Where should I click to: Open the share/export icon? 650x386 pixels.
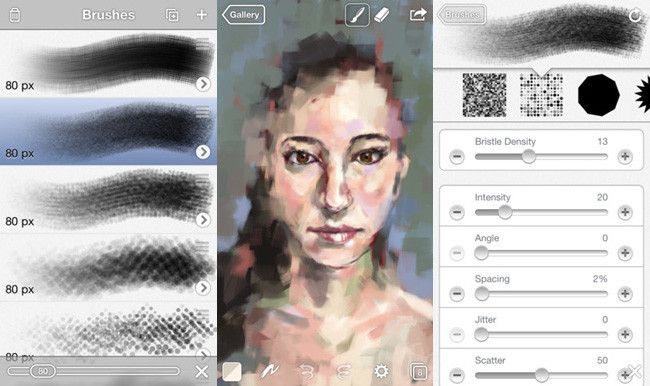[x=418, y=15]
